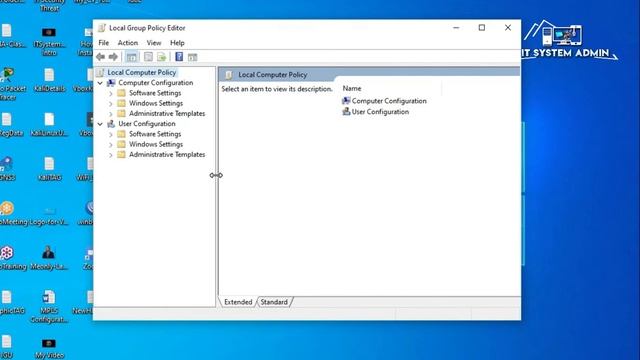
Task: Maximize the Local Group Policy Editor window
Action: pos(482,28)
